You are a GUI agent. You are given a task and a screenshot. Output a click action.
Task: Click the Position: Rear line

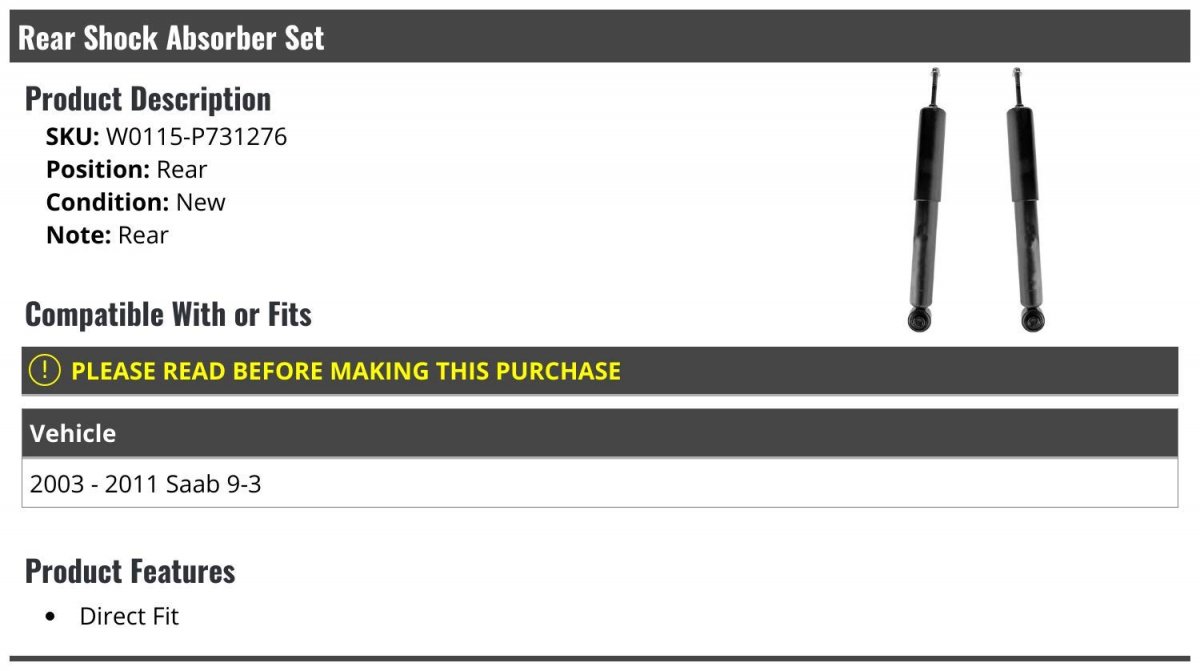click(x=126, y=169)
